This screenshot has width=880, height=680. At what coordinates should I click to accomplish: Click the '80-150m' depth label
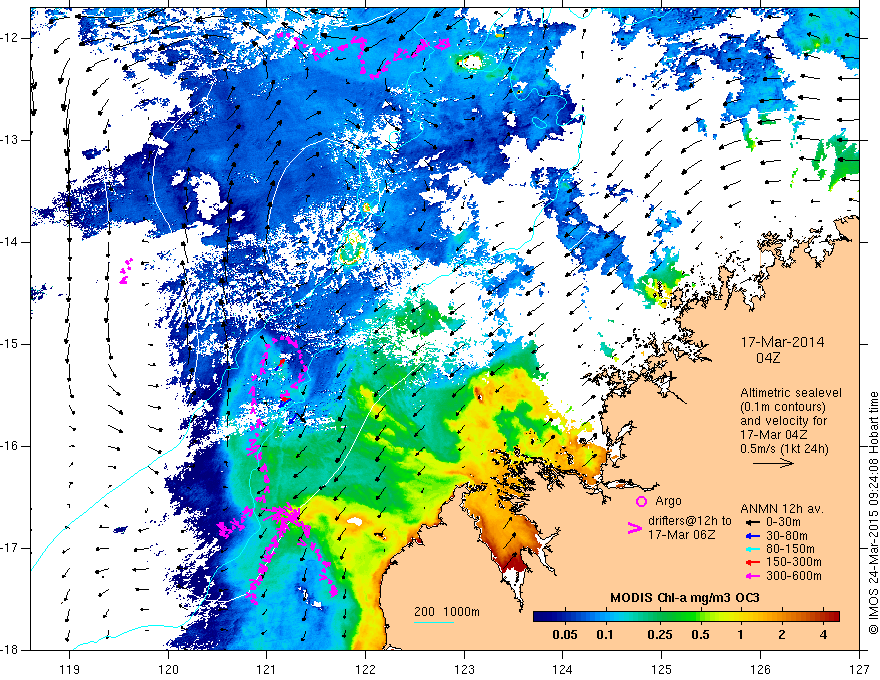[x=790, y=549]
